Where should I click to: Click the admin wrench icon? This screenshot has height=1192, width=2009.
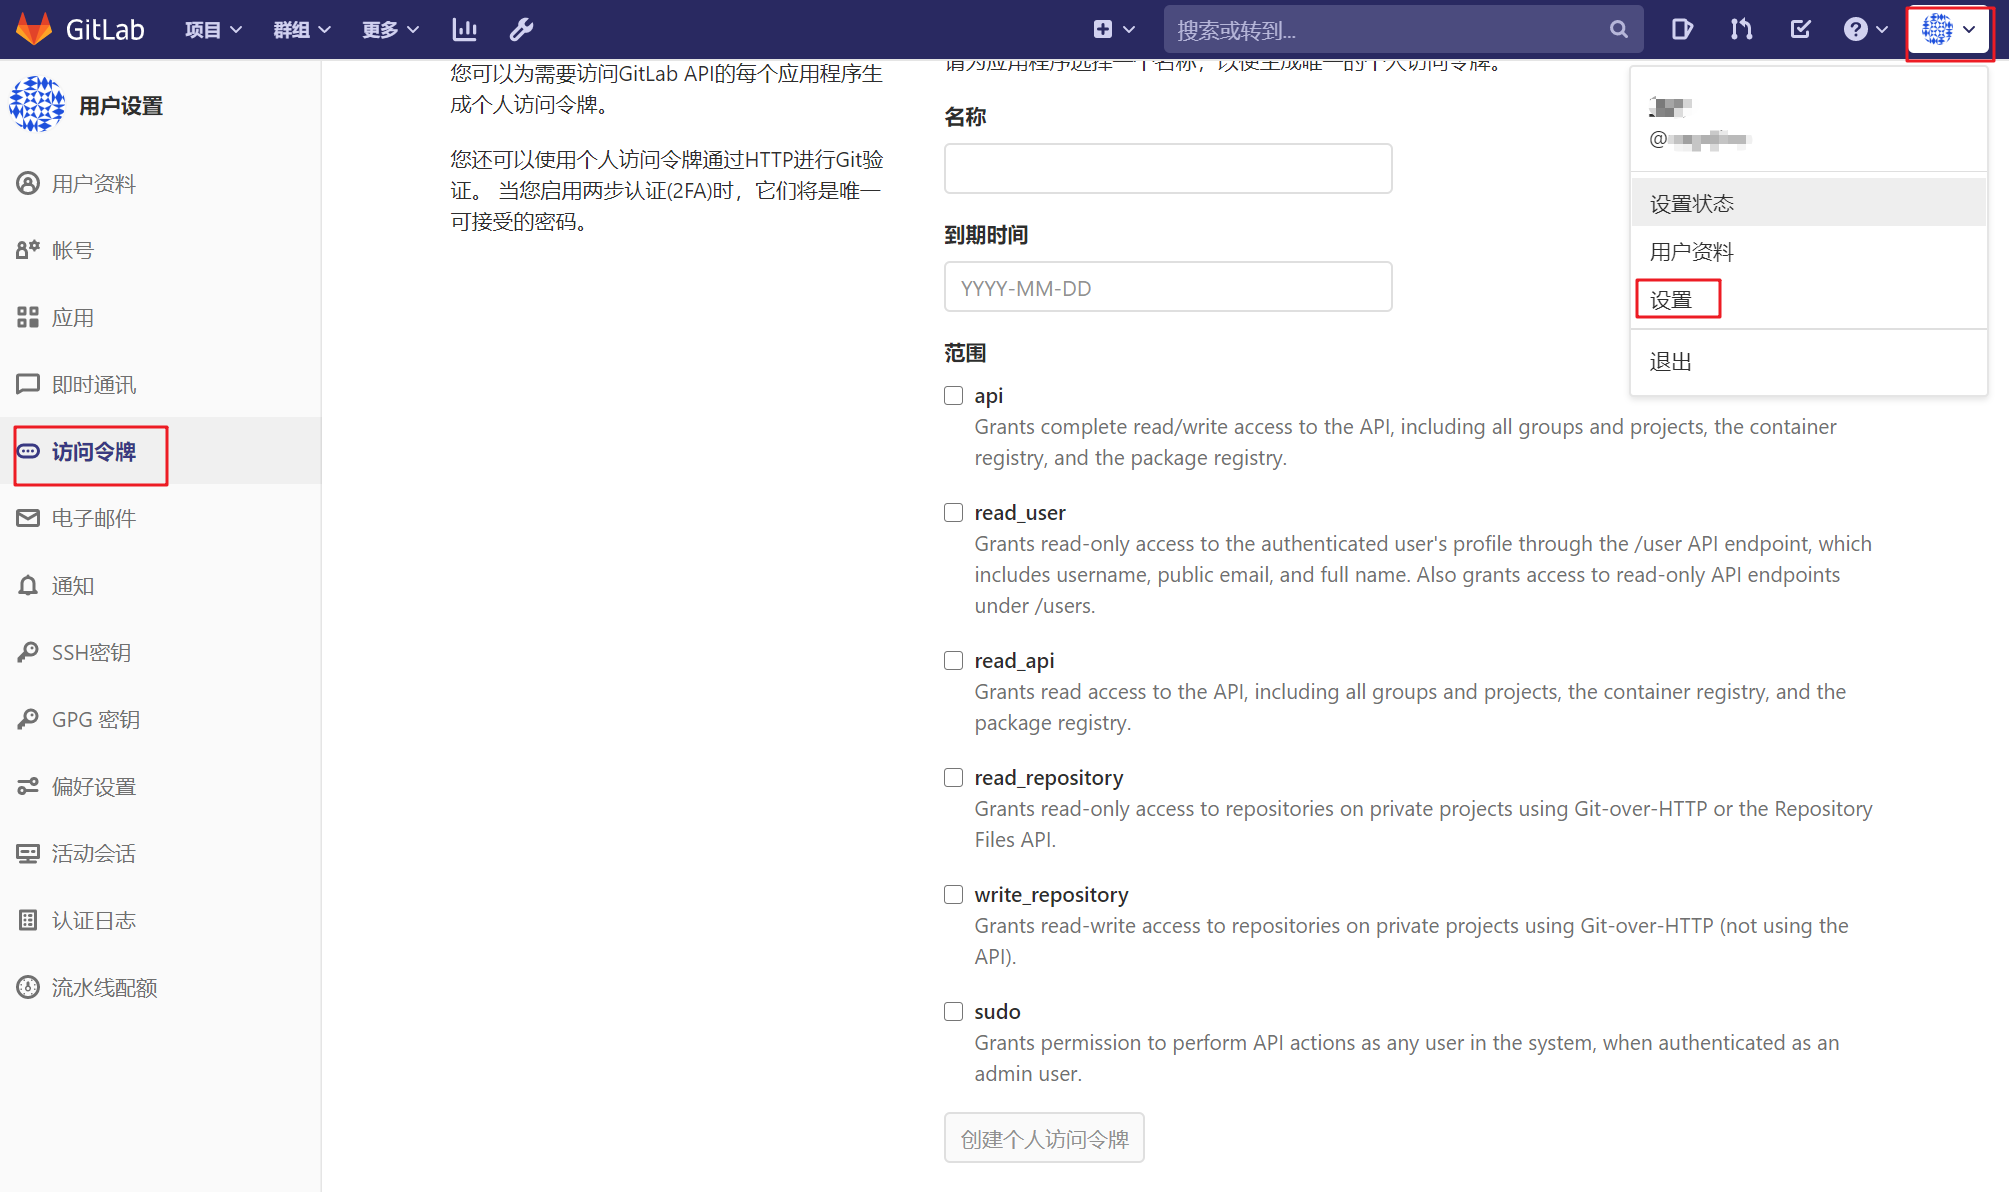click(521, 29)
